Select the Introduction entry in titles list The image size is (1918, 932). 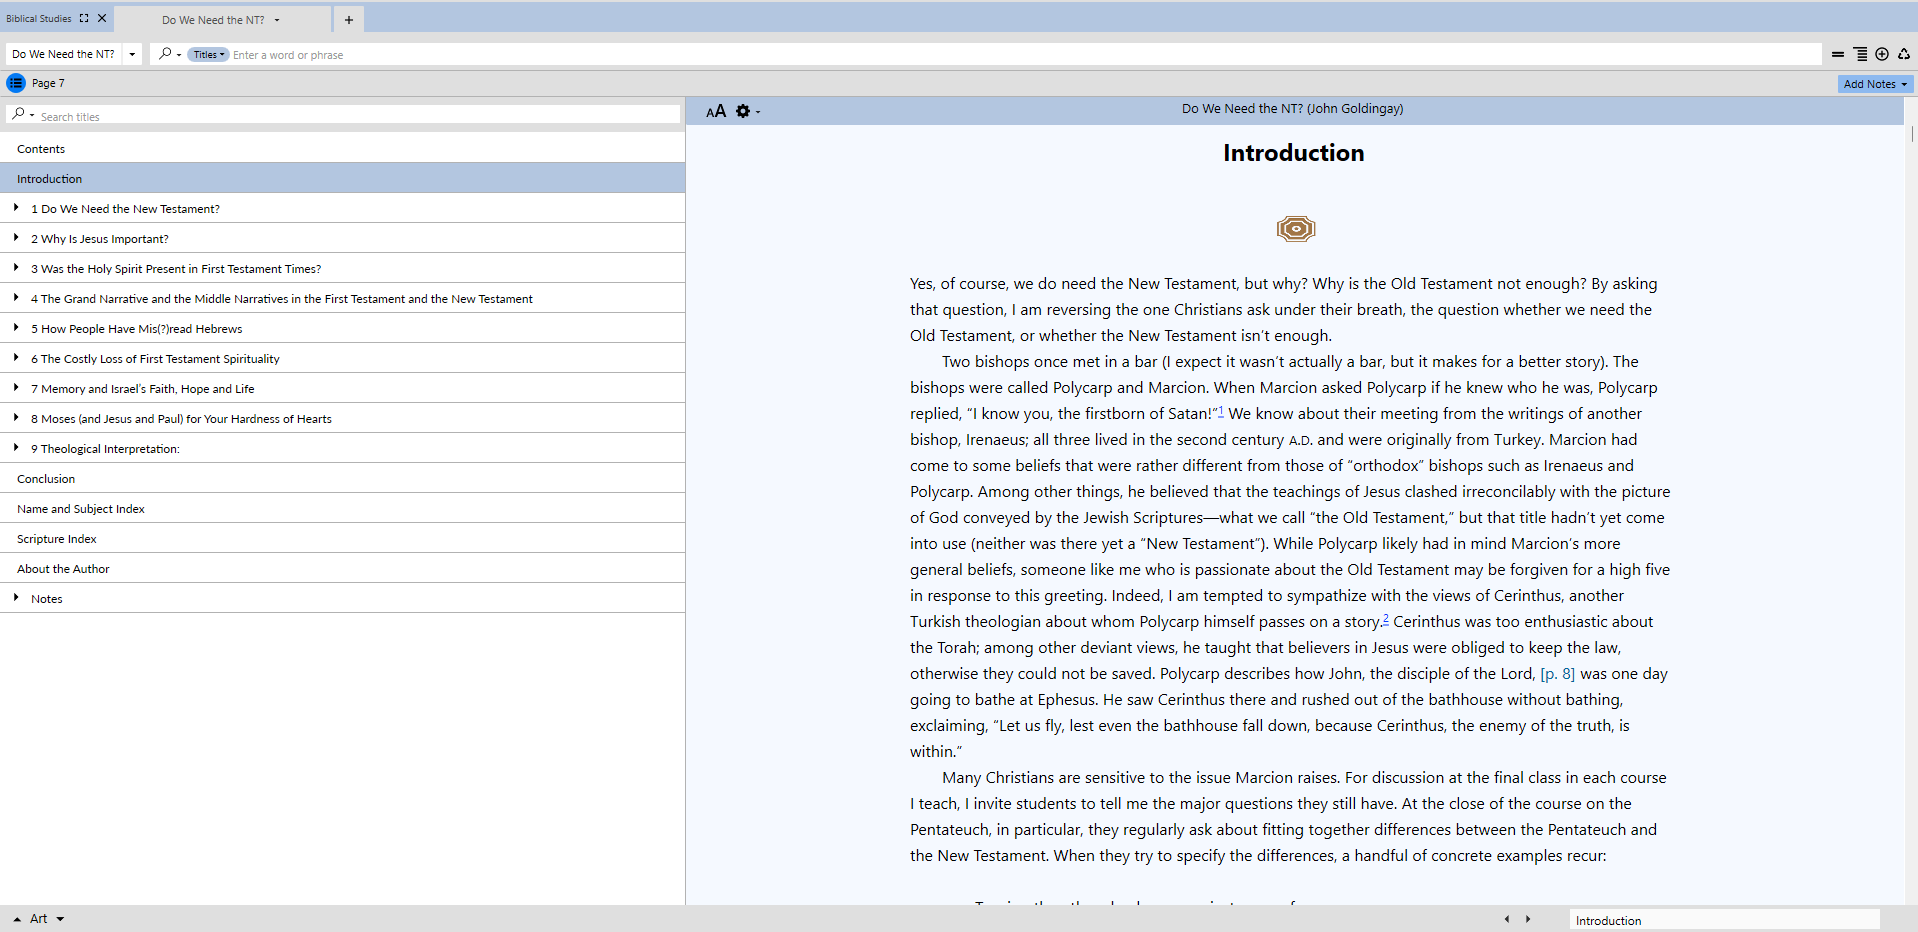coord(342,178)
